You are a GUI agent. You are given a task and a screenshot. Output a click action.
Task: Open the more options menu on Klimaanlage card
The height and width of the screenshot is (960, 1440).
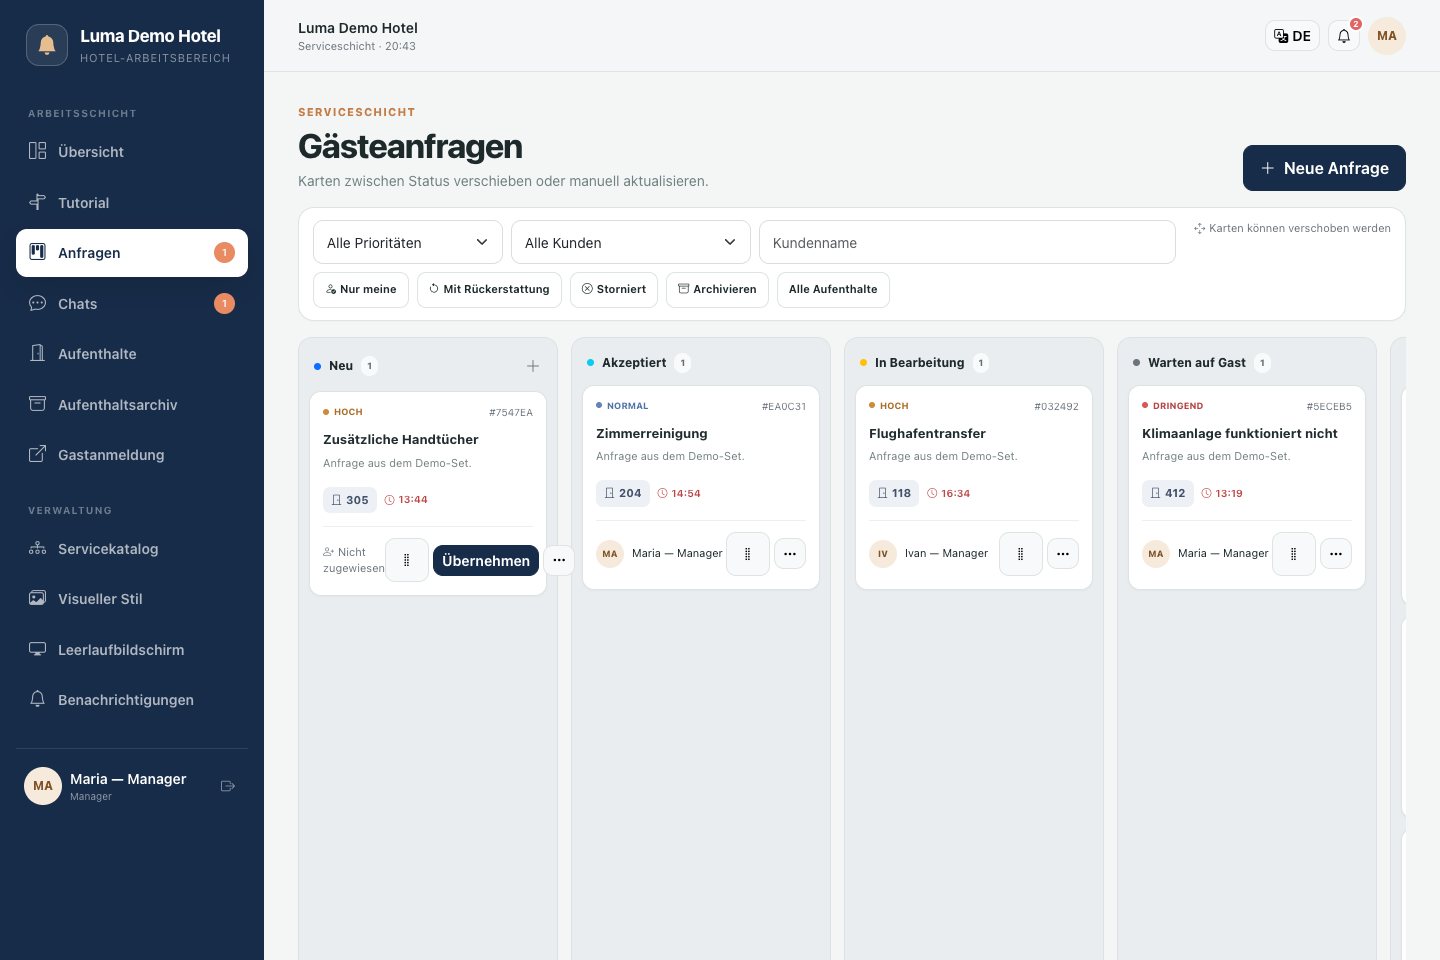point(1336,553)
